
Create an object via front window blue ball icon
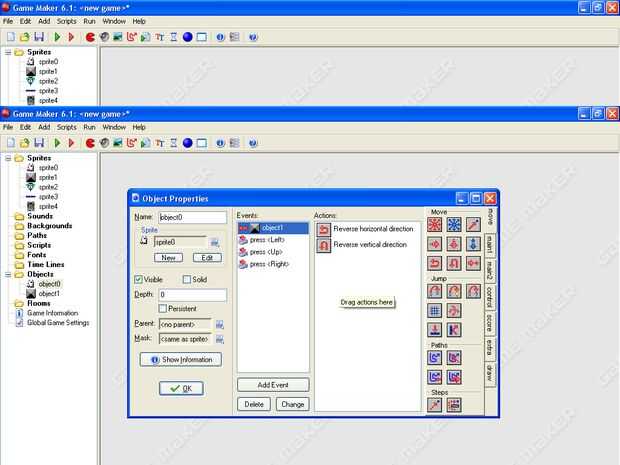click(x=187, y=143)
